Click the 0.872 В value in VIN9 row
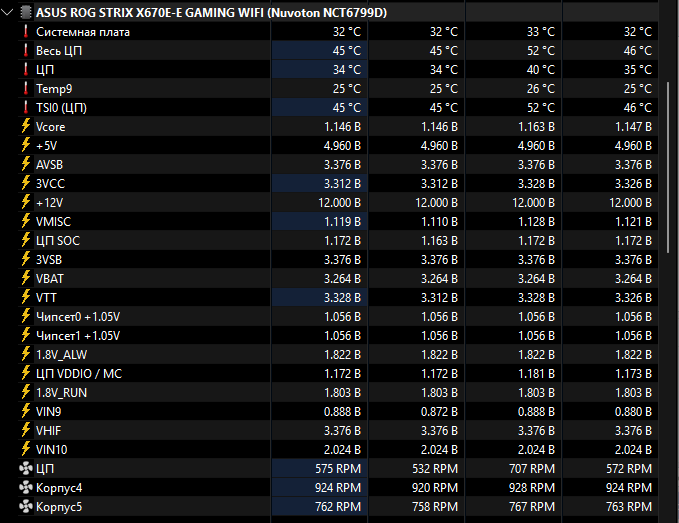The image size is (679, 523). (440, 412)
